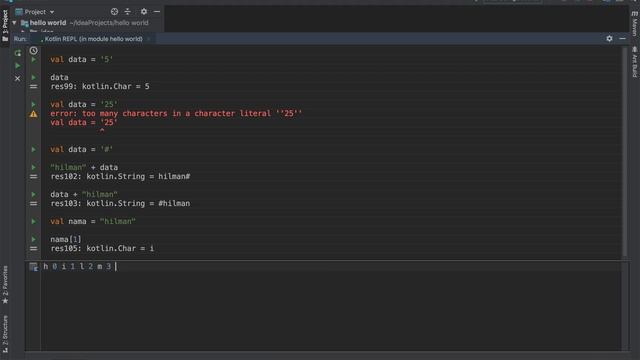Click run marker beside "hilman" + data
640x360 pixels.
[33, 167]
